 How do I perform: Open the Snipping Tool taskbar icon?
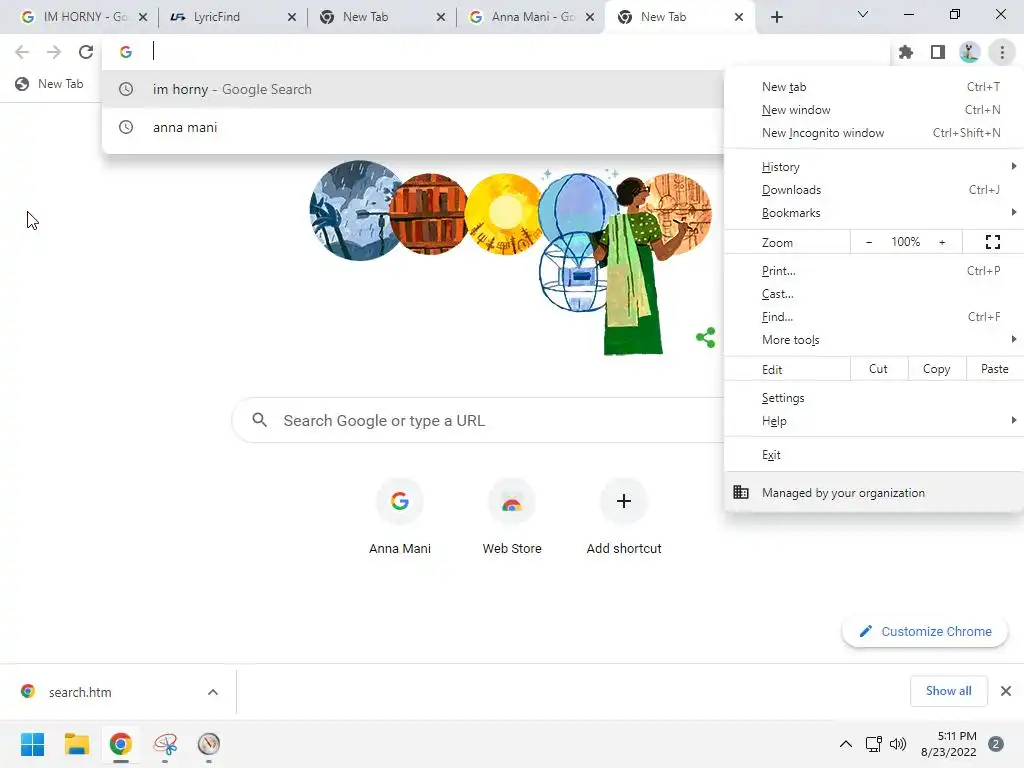click(x=165, y=744)
